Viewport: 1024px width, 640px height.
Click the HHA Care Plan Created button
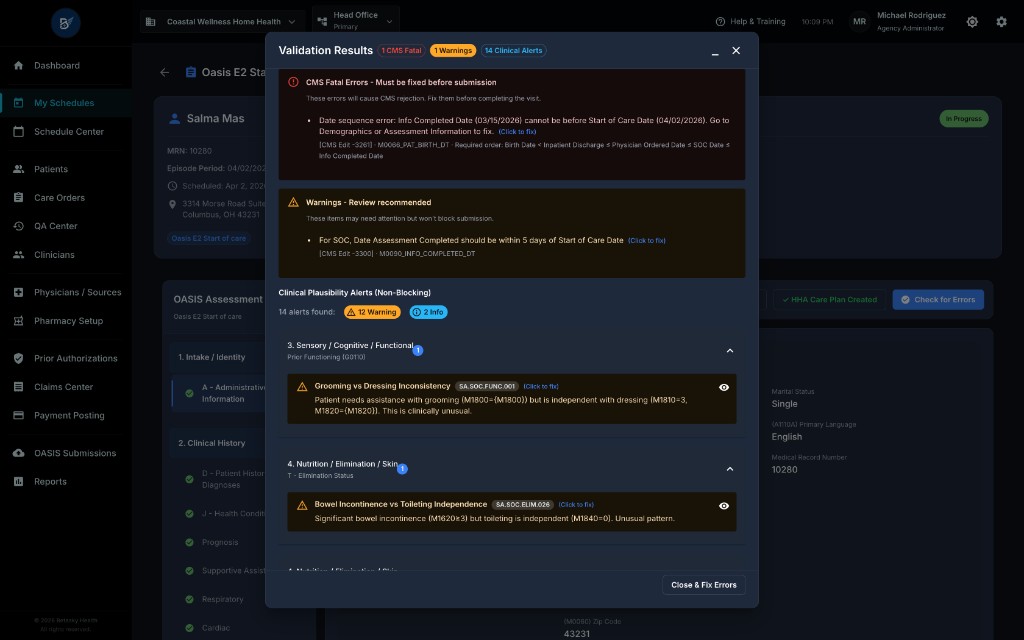pyautogui.click(x=829, y=300)
